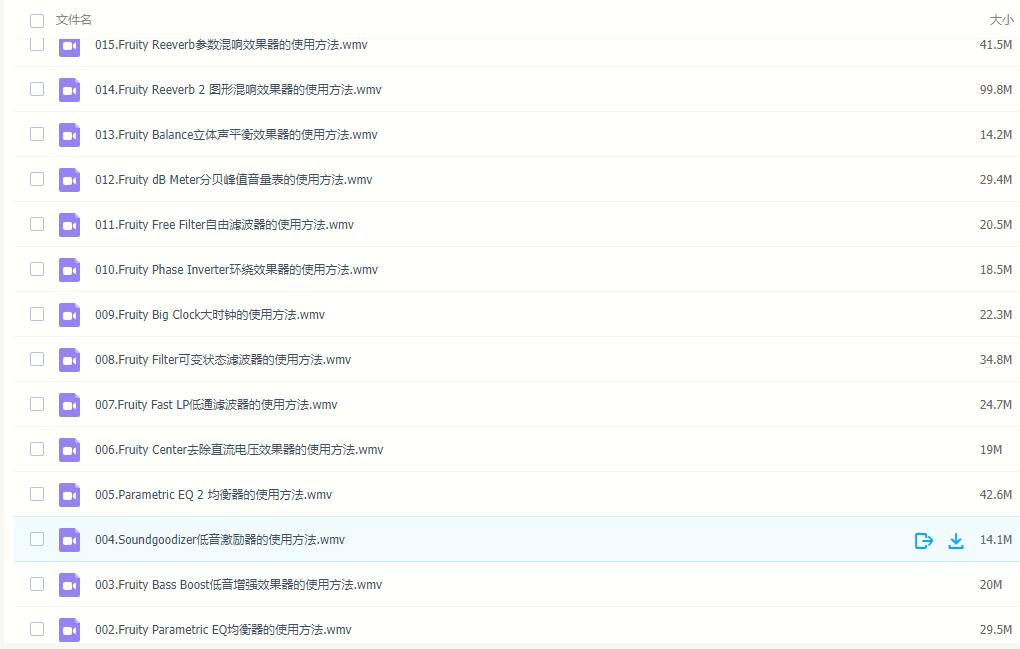Screen dimensions: 1020x649
Task: Open 008.Fruity Filter可变状态滤波器 file name
Action: [223, 360]
